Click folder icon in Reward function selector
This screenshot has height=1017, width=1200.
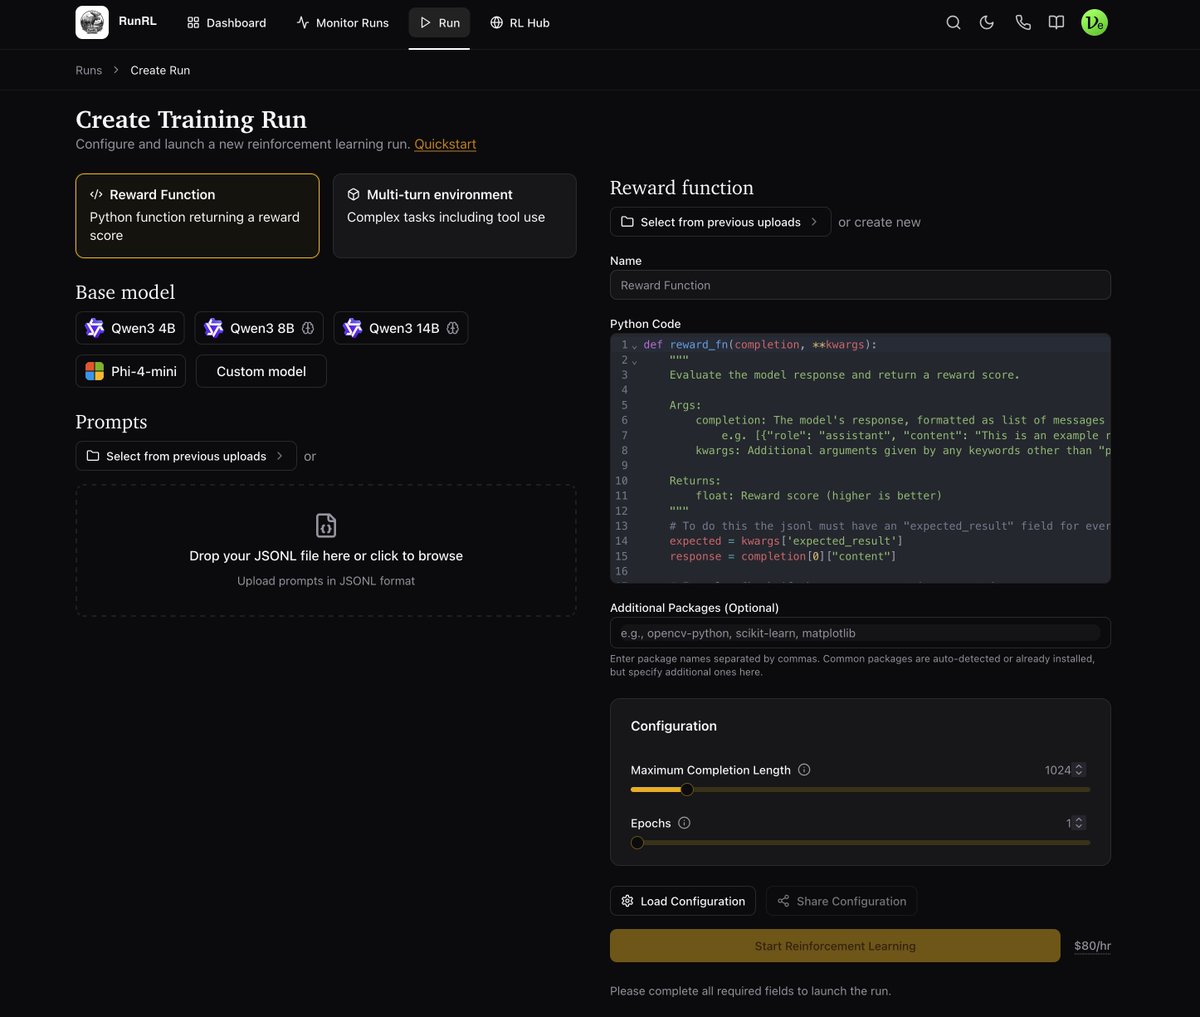[627, 222]
